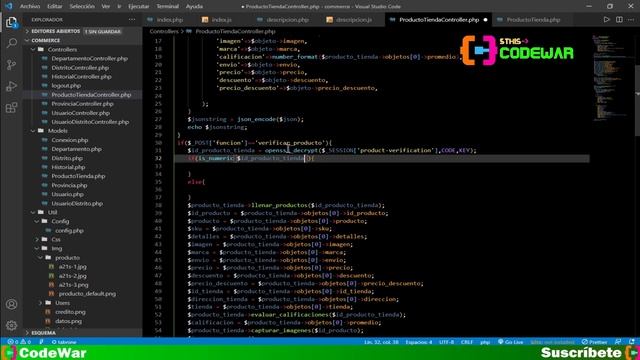
Task: Click the Controllers breadcrumb segment
Action: [164, 31]
